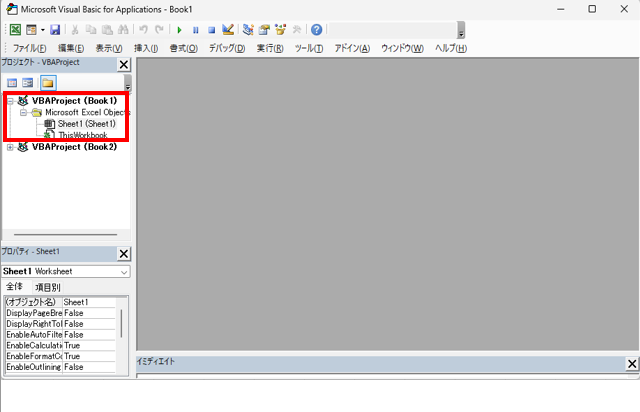The height and width of the screenshot is (412, 640).
Task: Click the Copy icon in the toolbar
Action: (x=91, y=30)
